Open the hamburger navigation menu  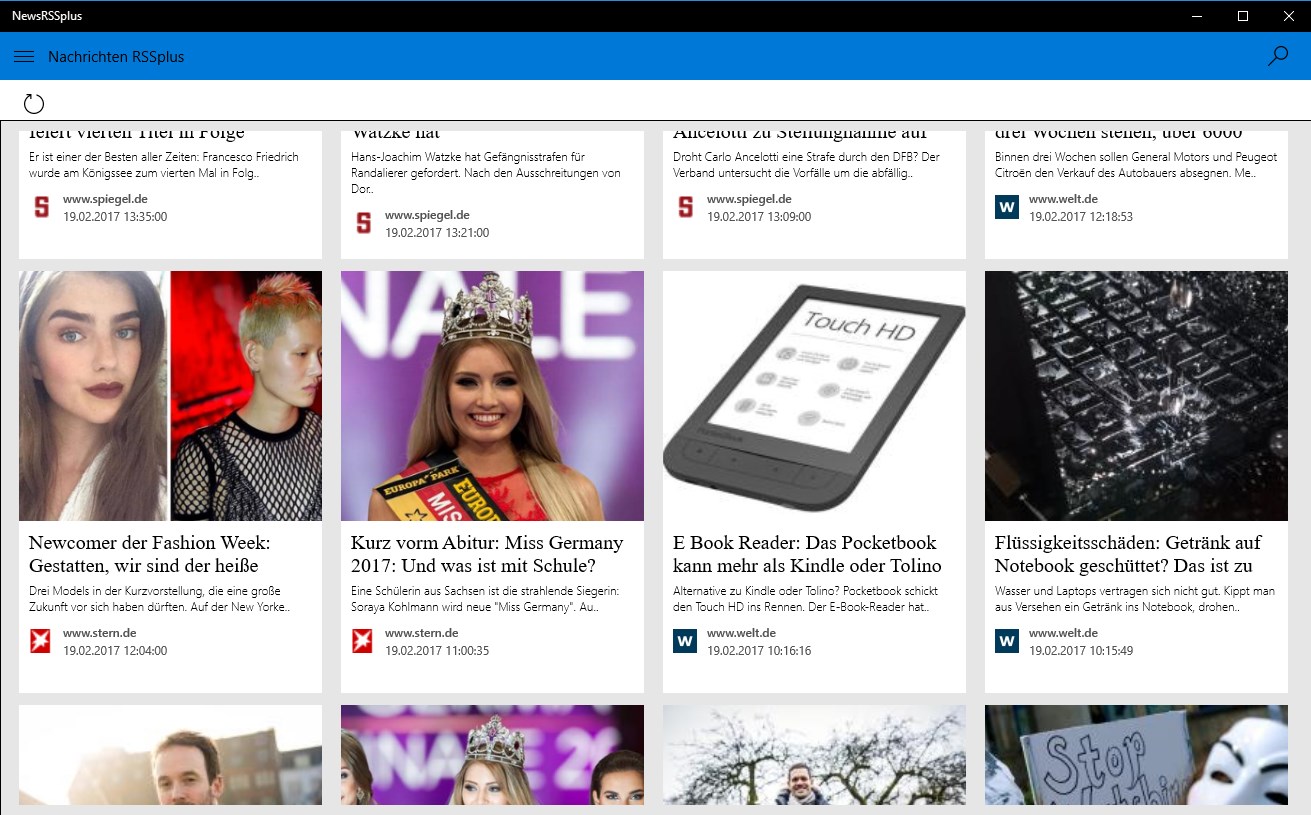coord(24,57)
